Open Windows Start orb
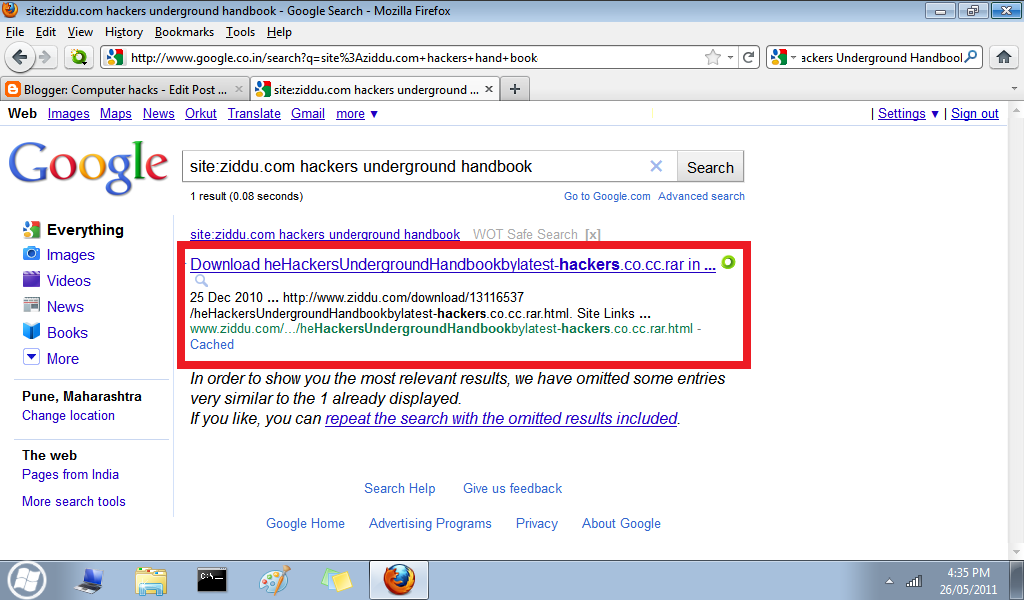Viewport: 1024px width, 600px height. pos(27,580)
